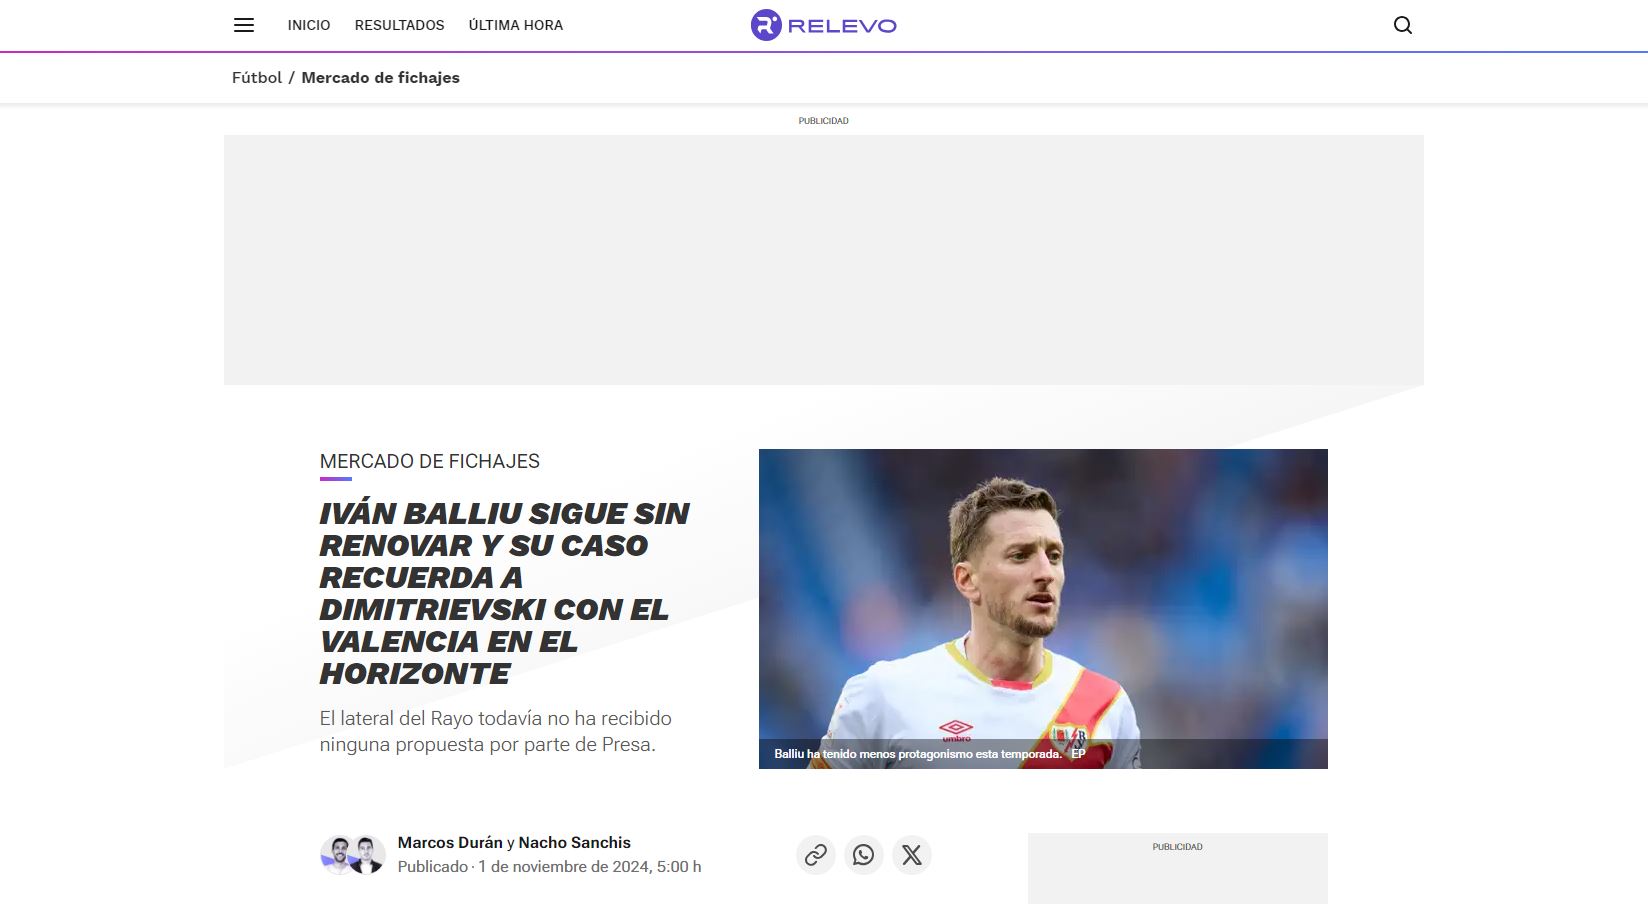Open author Marcos Durán's profile
Viewport: 1648px width, 904px height.
click(450, 843)
